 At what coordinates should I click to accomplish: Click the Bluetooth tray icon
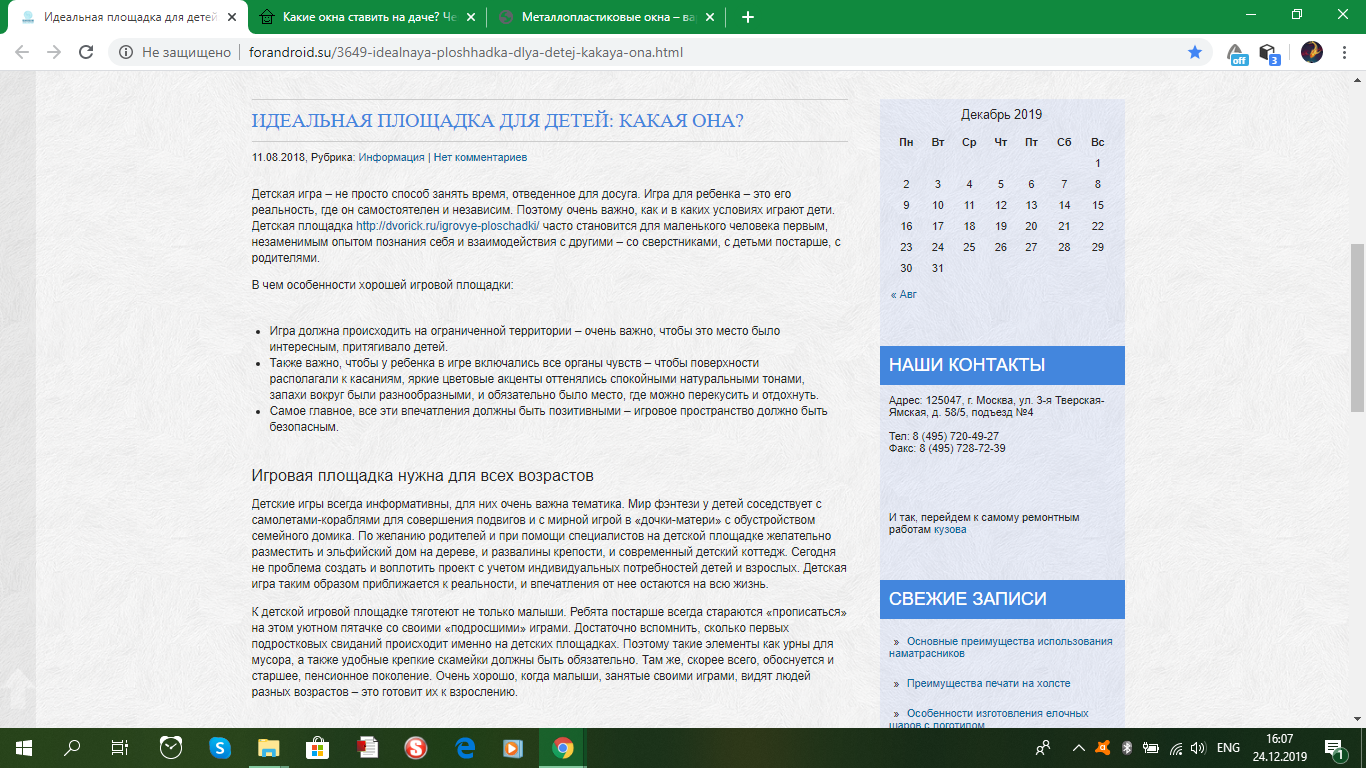click(1126, 747)
